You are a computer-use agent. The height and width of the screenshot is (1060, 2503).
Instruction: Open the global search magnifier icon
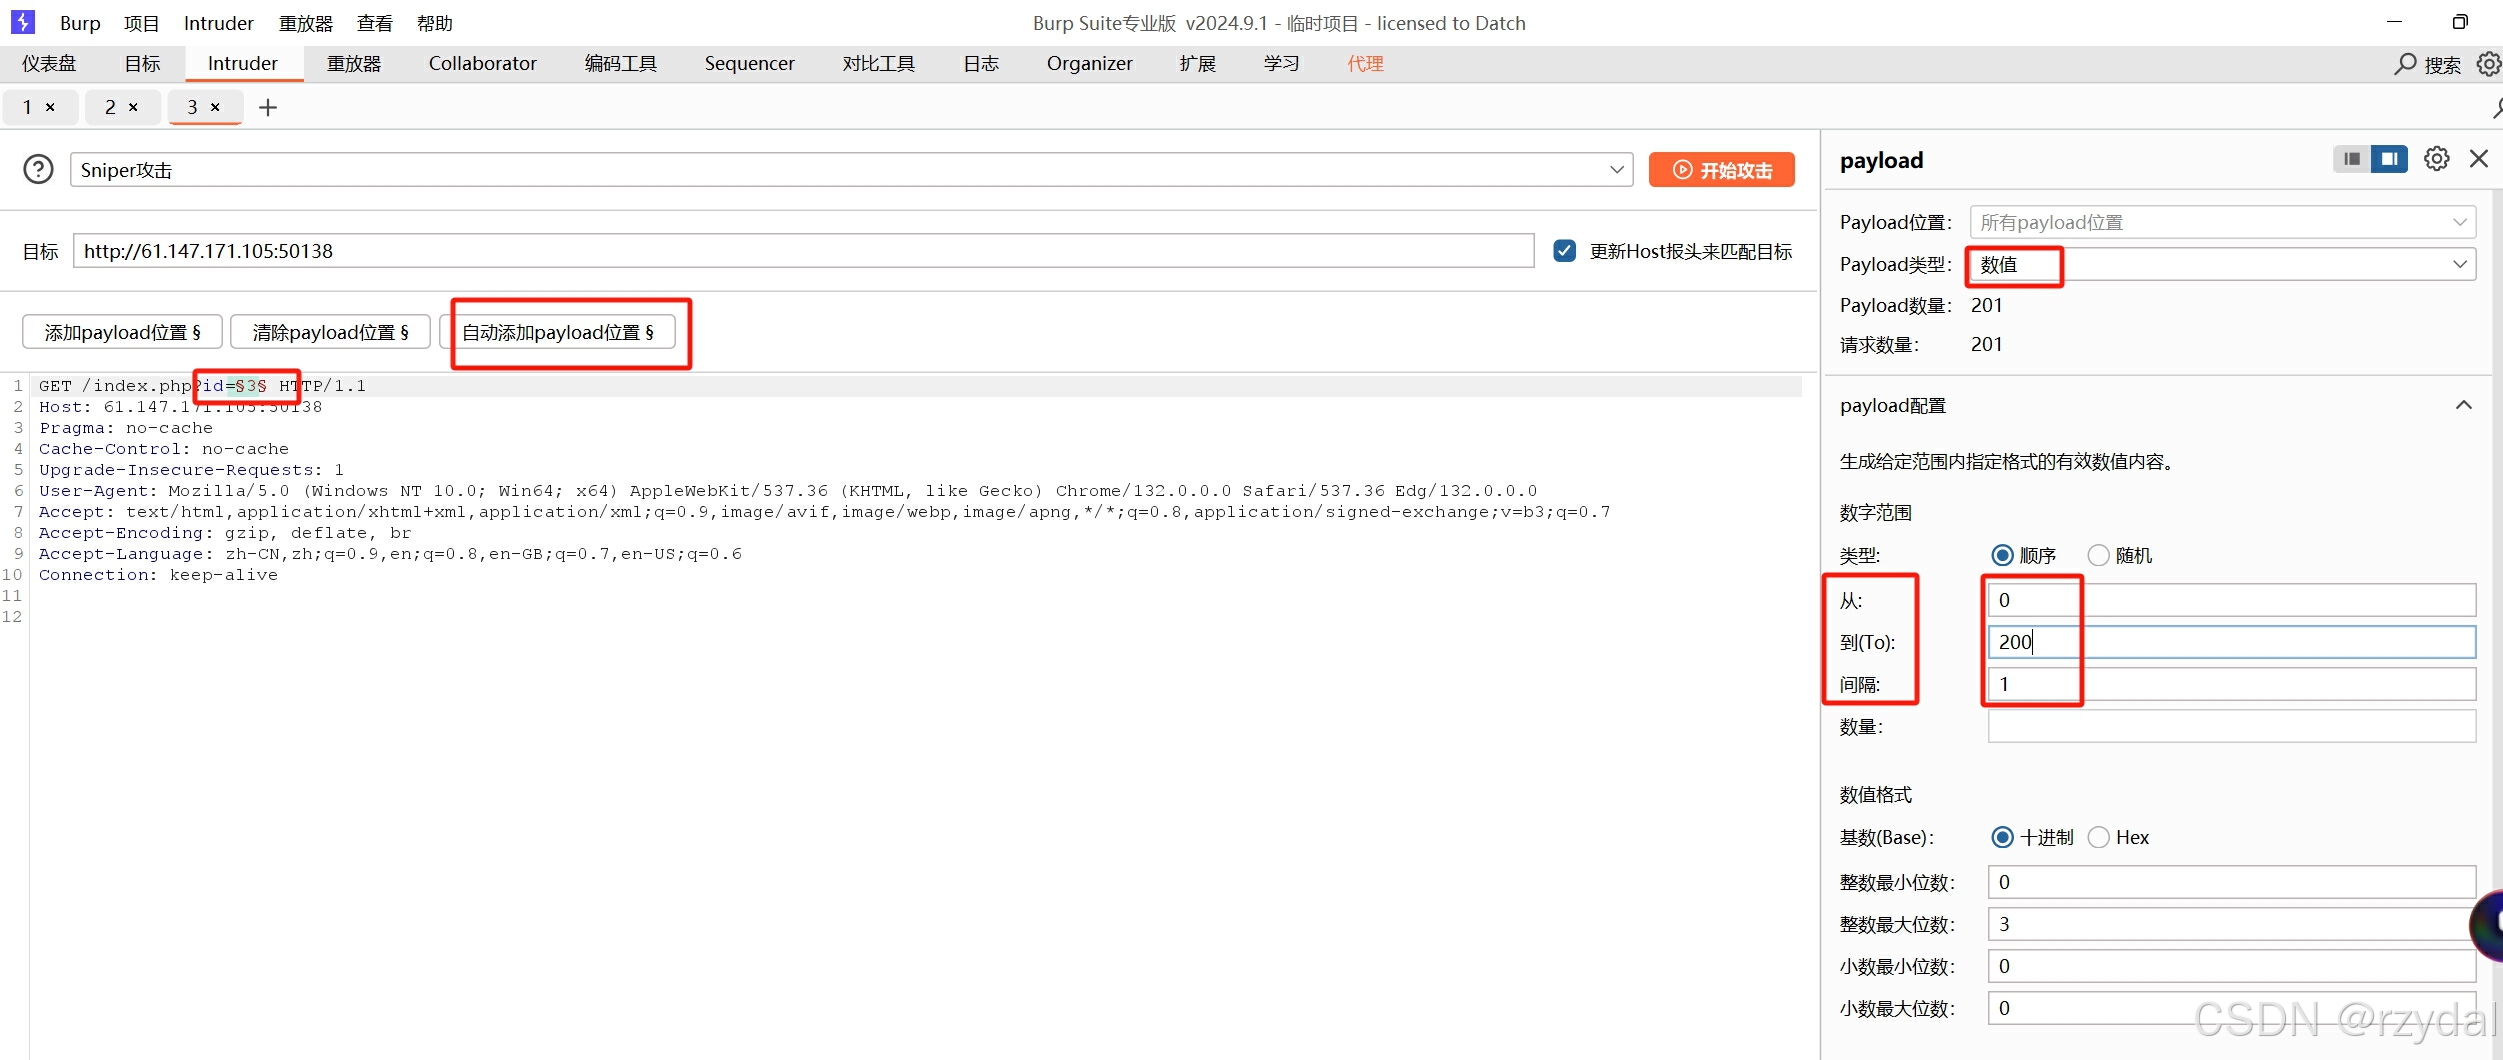tap(2405, 64)
